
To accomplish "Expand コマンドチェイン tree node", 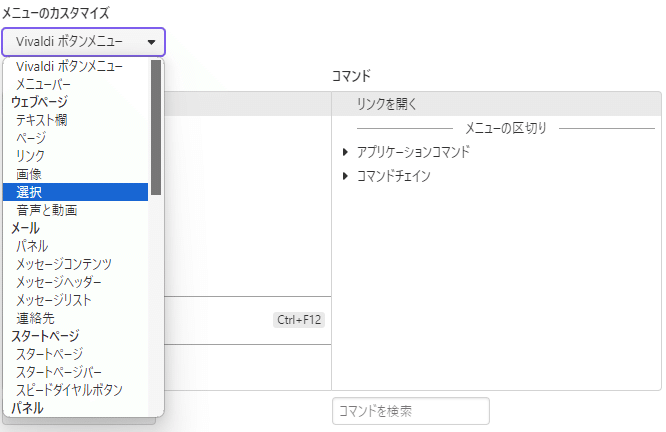I will click(x=345, y=176).
